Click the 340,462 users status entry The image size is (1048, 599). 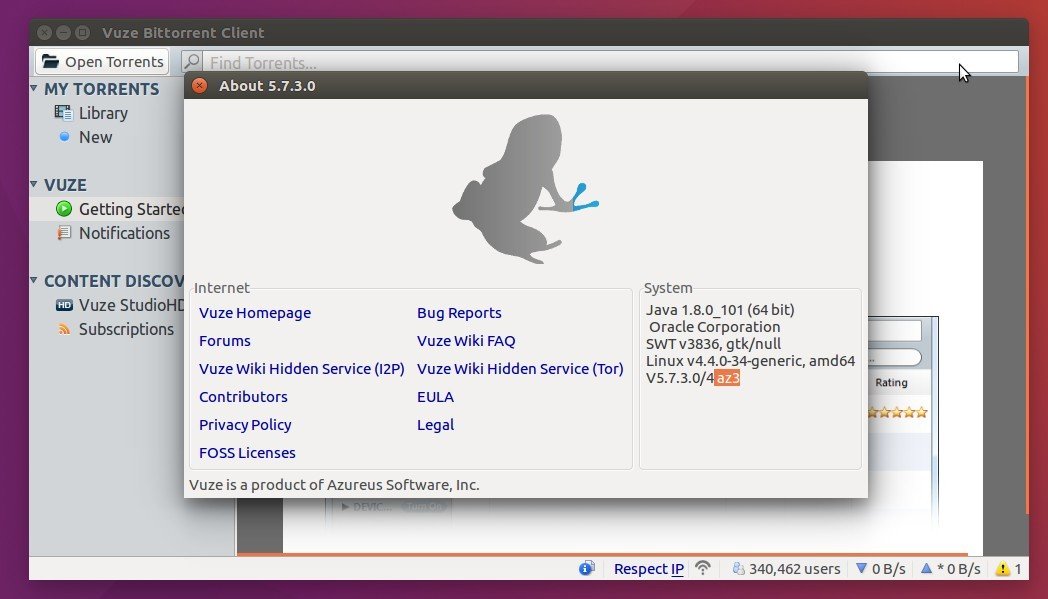click(x=786, y=569)
